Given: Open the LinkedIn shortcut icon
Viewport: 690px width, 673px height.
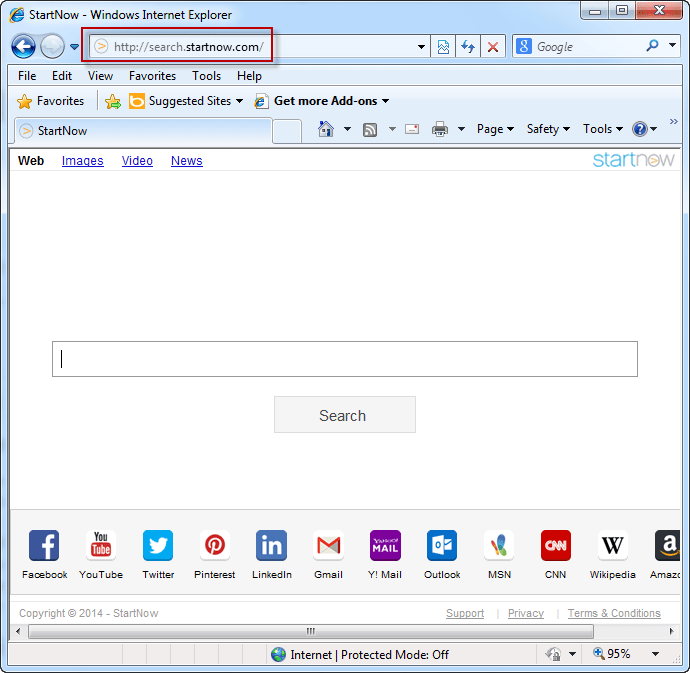Looking at the screenshot, I should coord(272,546).
